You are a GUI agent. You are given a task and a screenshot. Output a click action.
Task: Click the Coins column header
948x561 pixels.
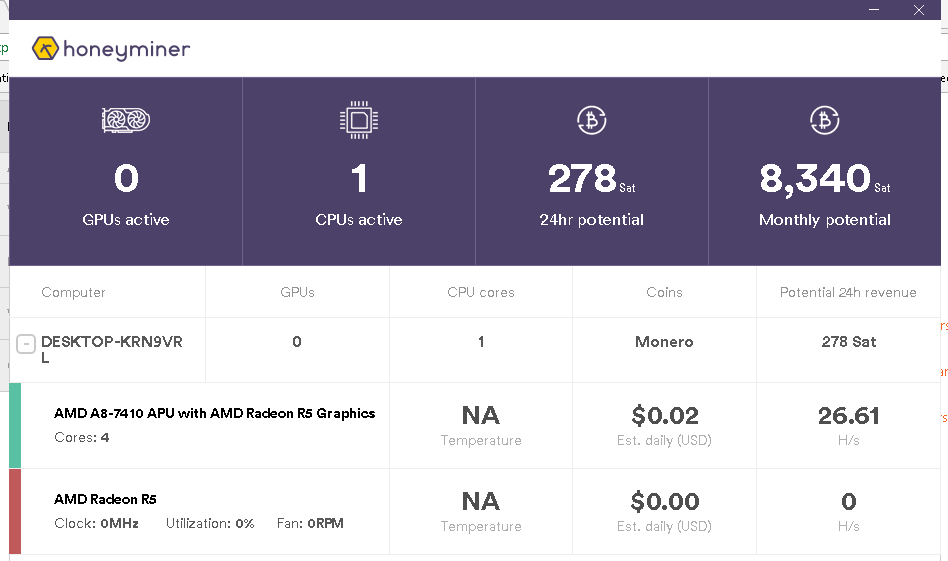pyautogui.click(x=664, y=293)
